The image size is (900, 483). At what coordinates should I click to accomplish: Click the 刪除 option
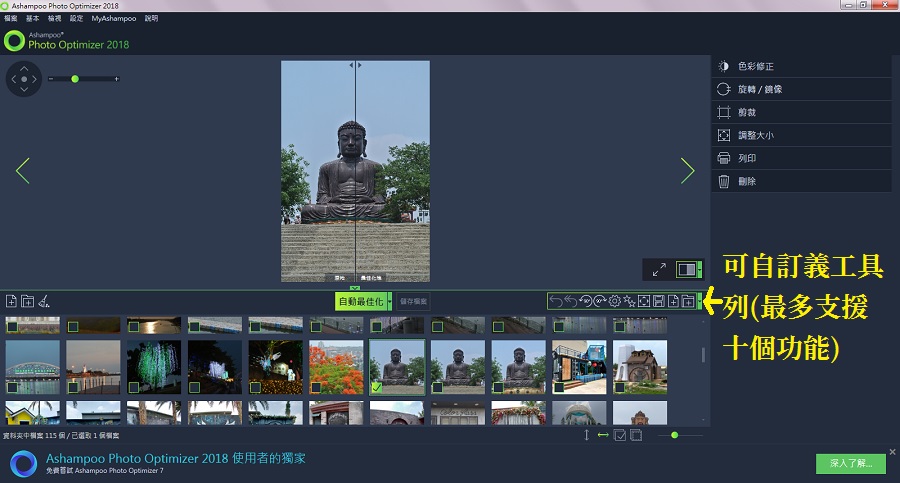(x=801, y=181)
